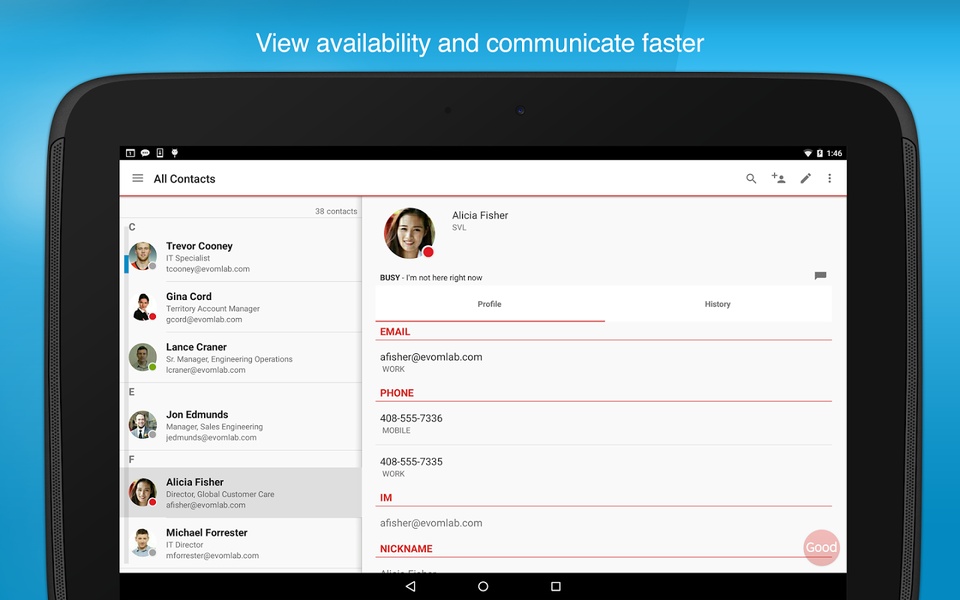
Task: Tap the recent apps square button
Action: tap(556, 587)
